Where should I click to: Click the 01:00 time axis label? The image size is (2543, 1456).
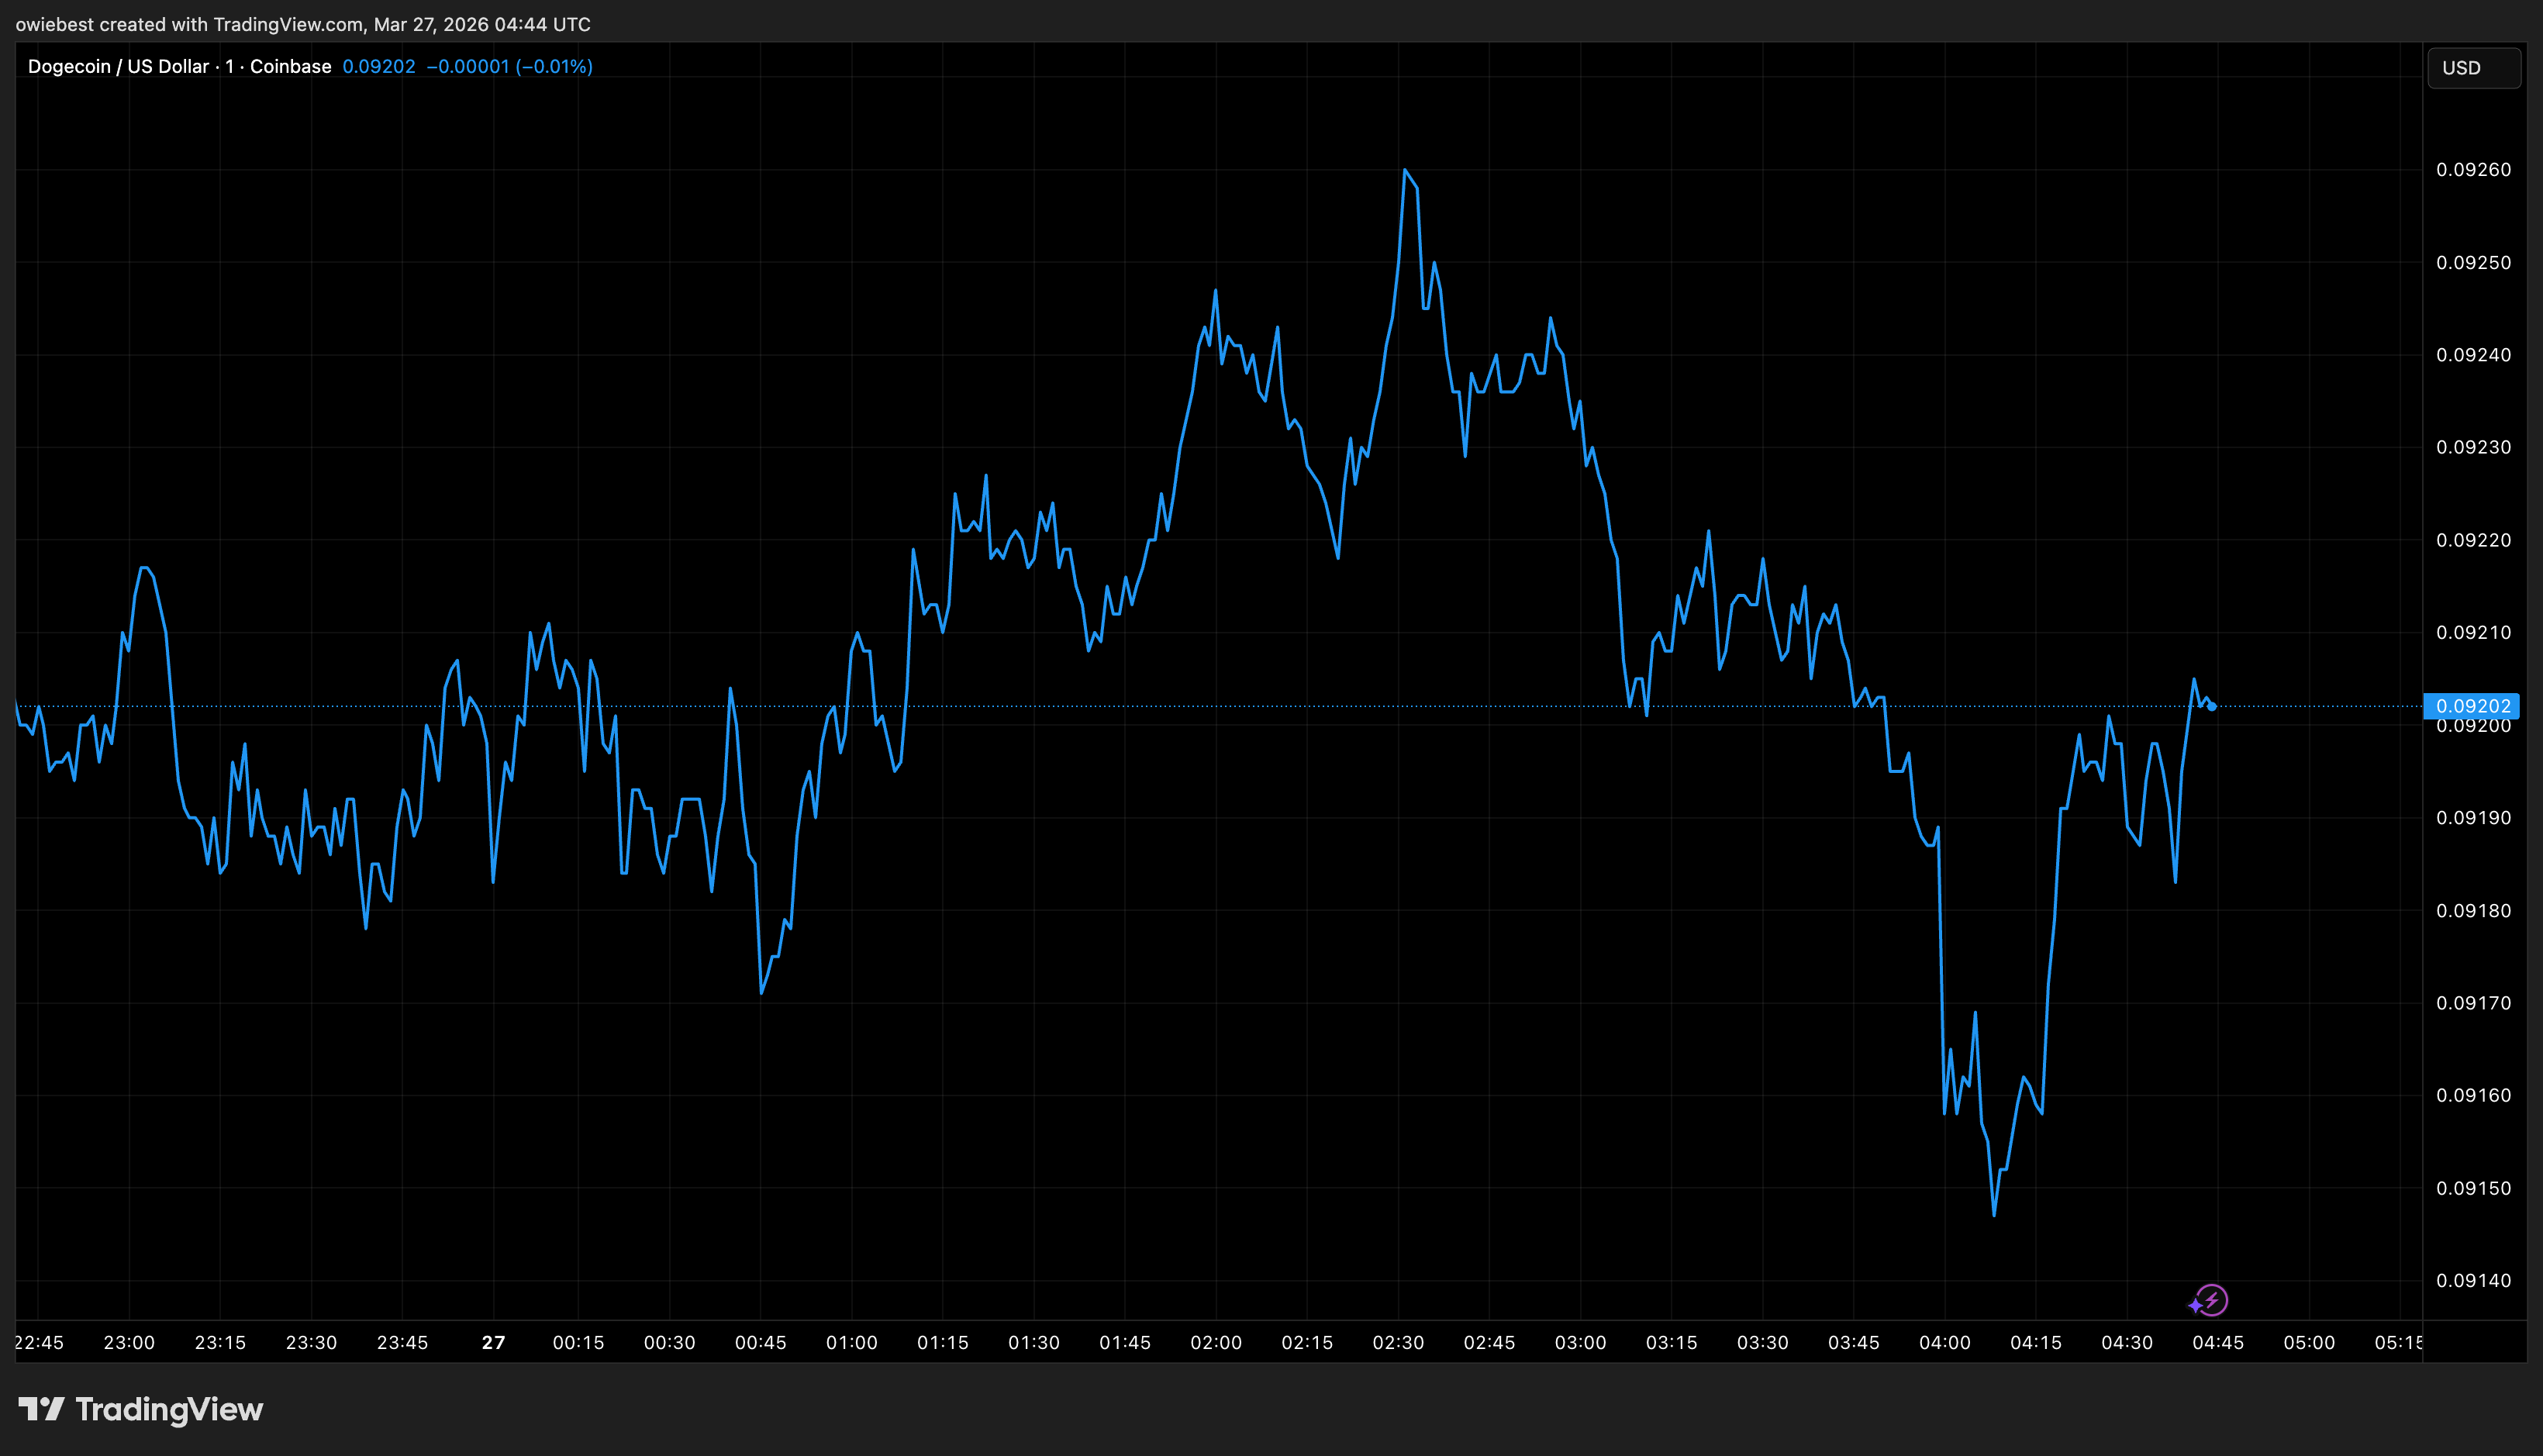851,1342
